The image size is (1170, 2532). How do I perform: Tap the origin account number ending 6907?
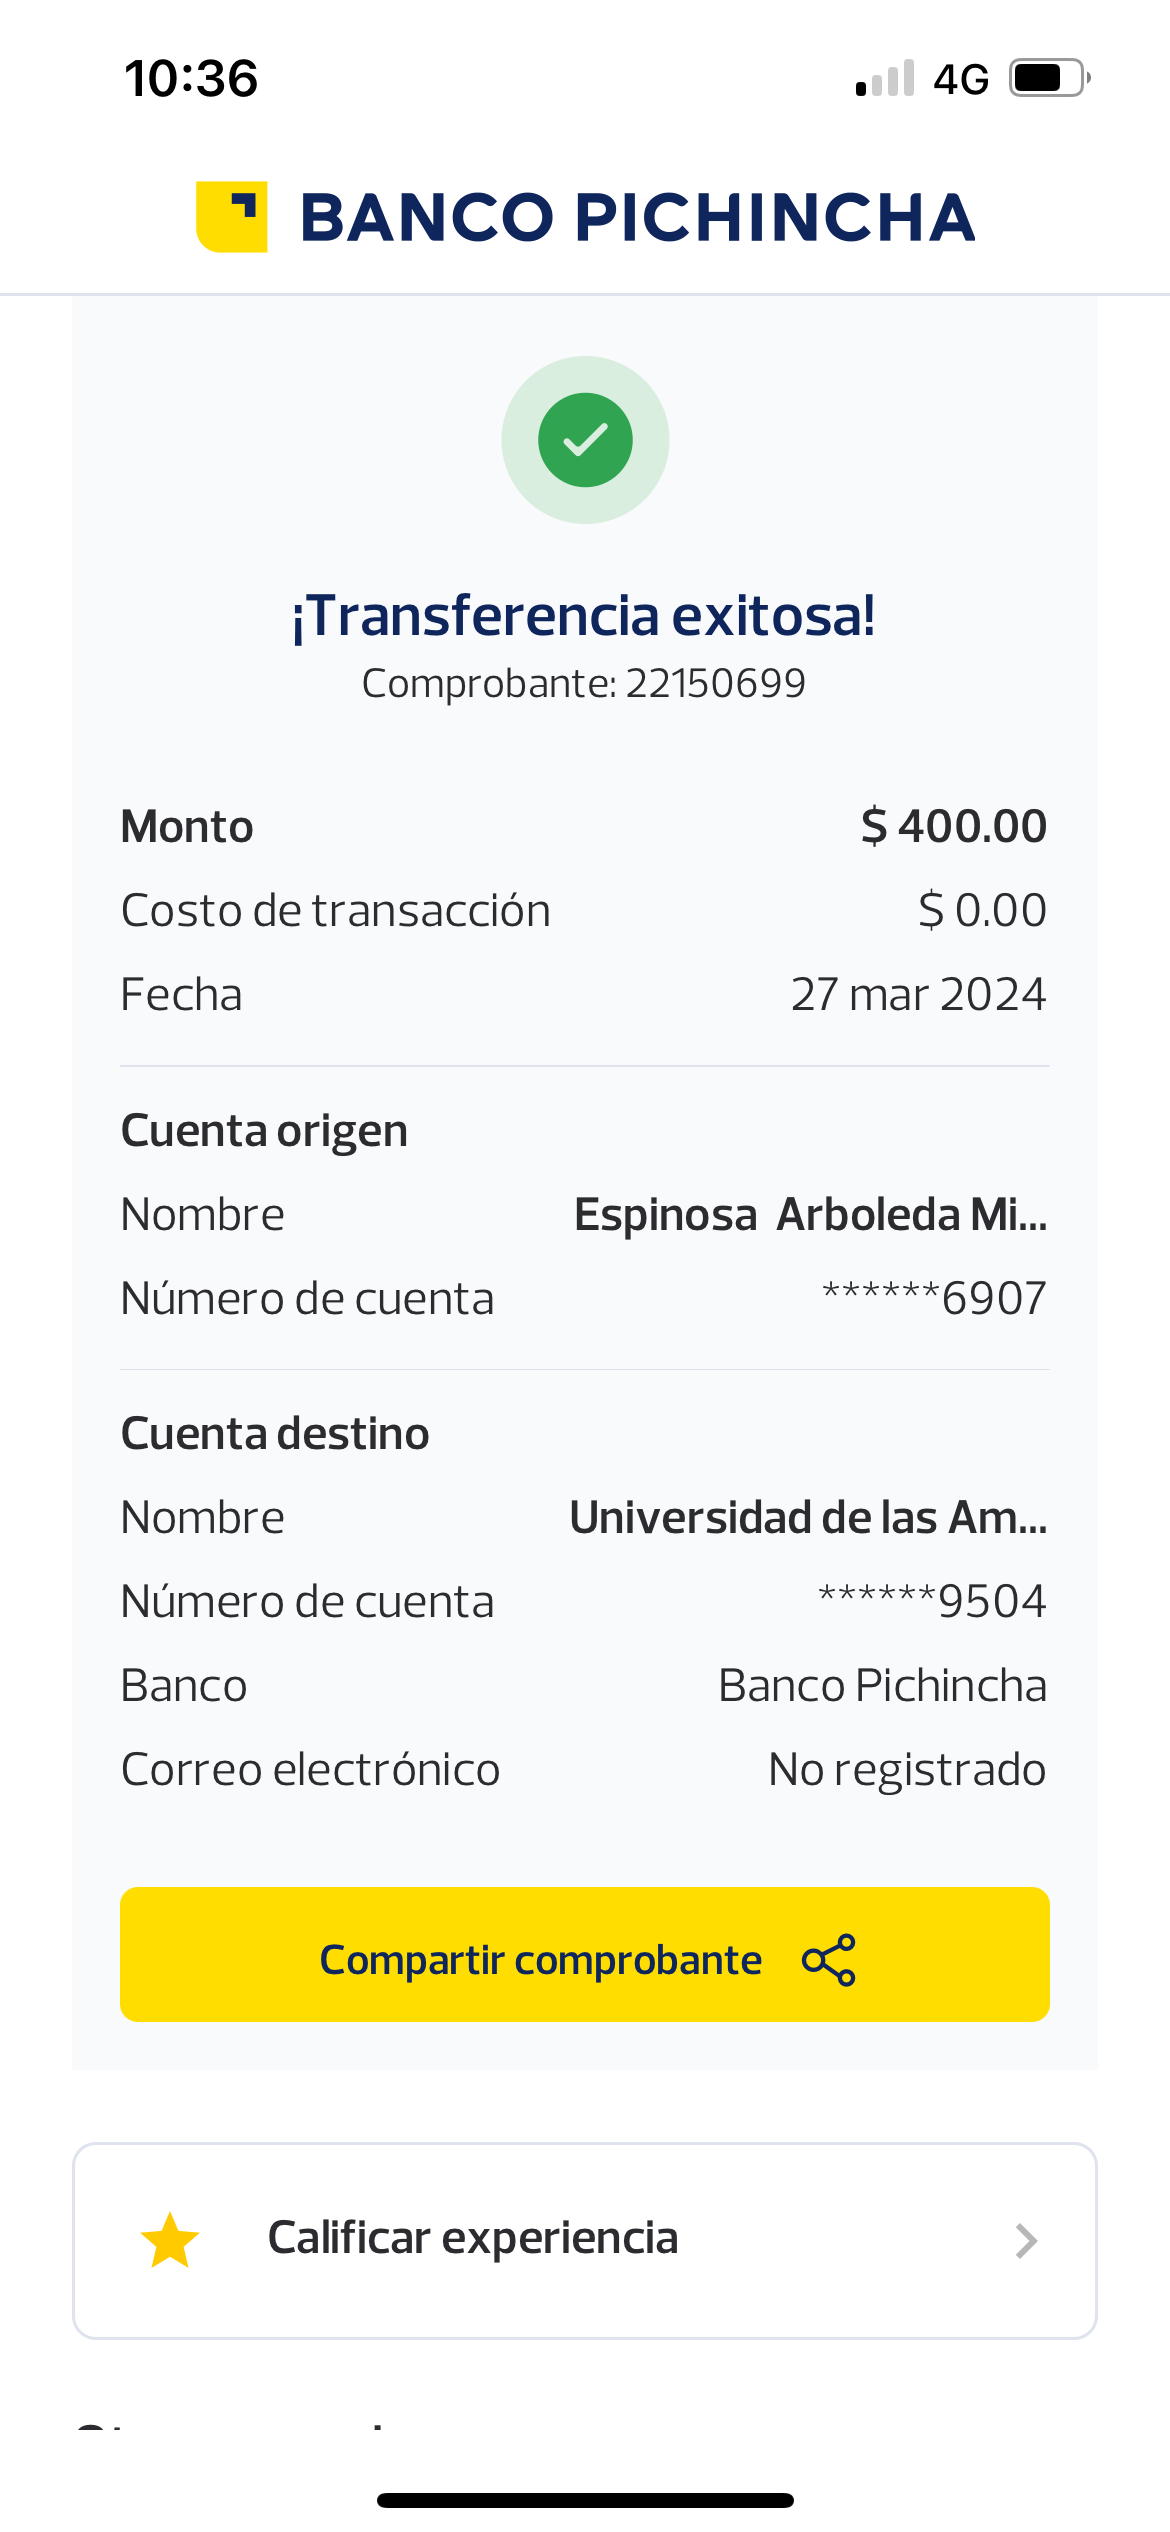click(x=934, y=1299)
